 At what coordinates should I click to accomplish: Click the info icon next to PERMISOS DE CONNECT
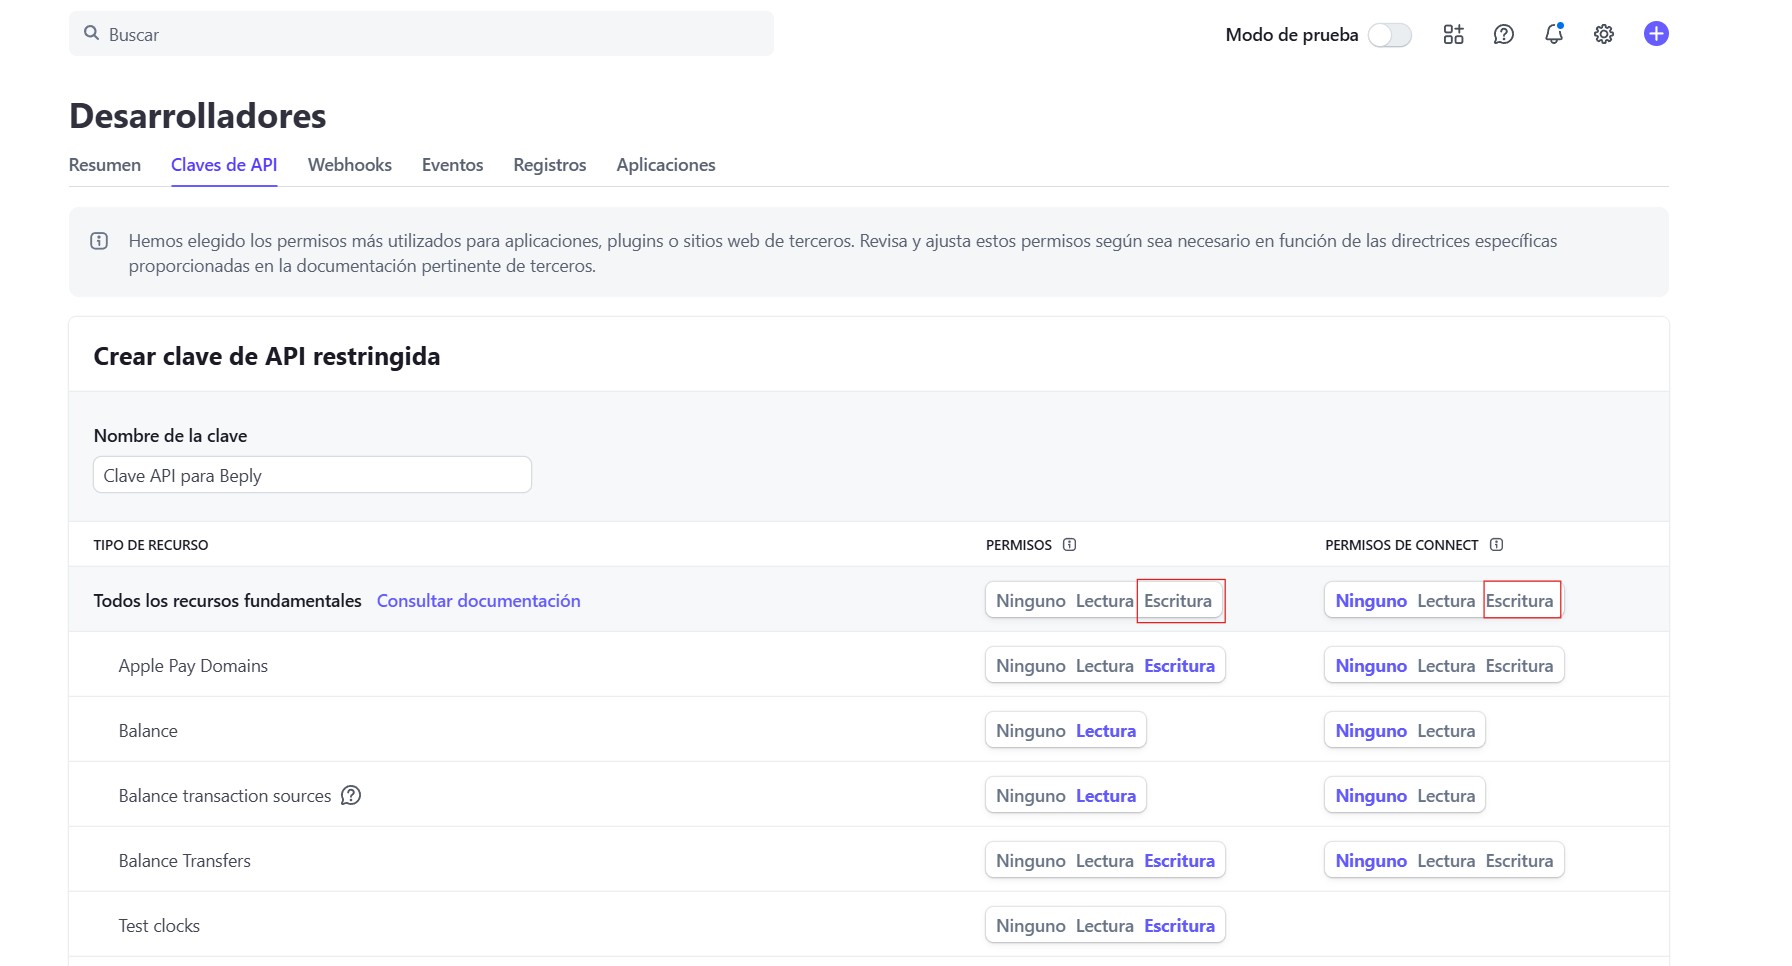coord(1496,545)
